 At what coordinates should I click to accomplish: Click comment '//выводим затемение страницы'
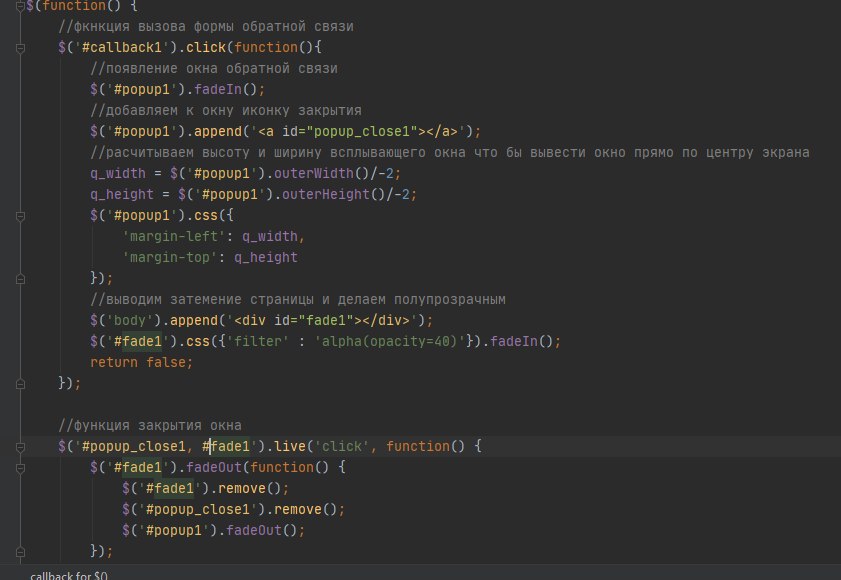click(298, 299)
